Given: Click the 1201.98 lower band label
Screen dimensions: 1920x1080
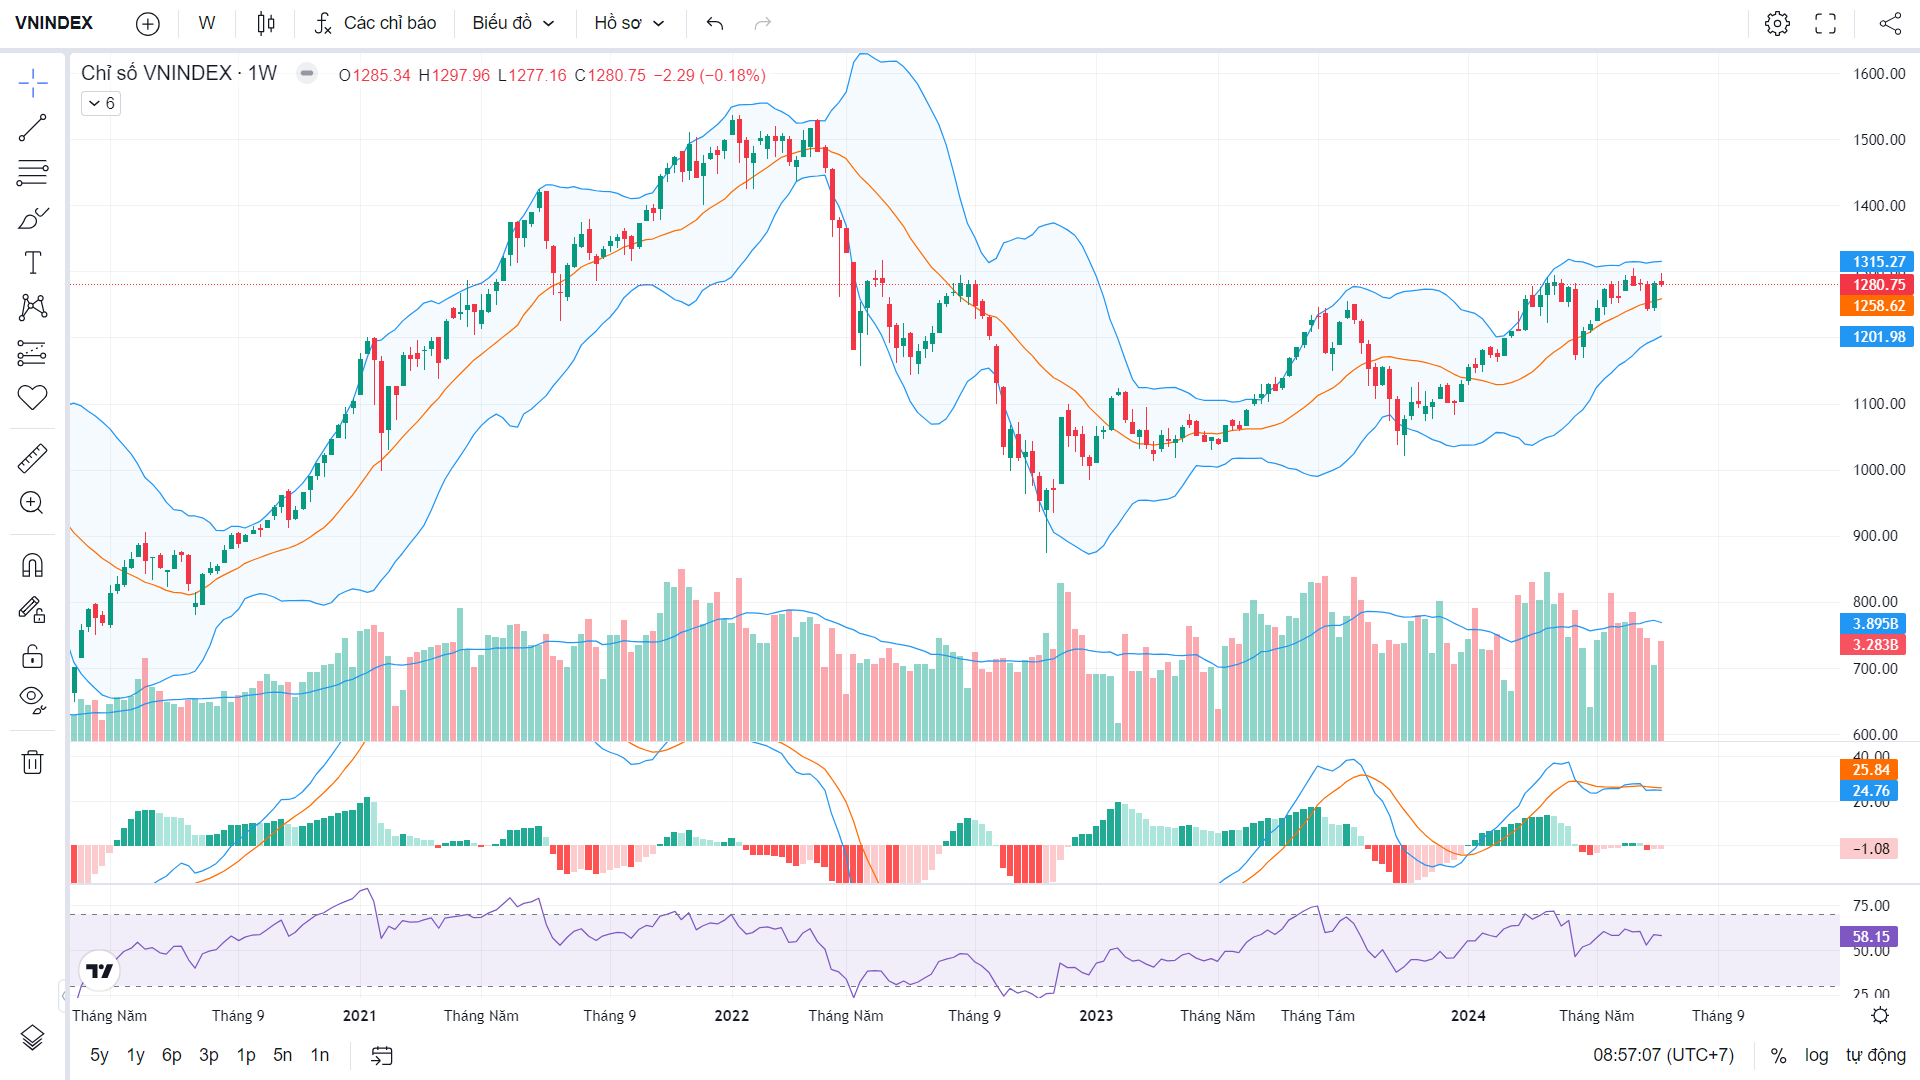Looking at the screenshot, I should click(1877, 337).
